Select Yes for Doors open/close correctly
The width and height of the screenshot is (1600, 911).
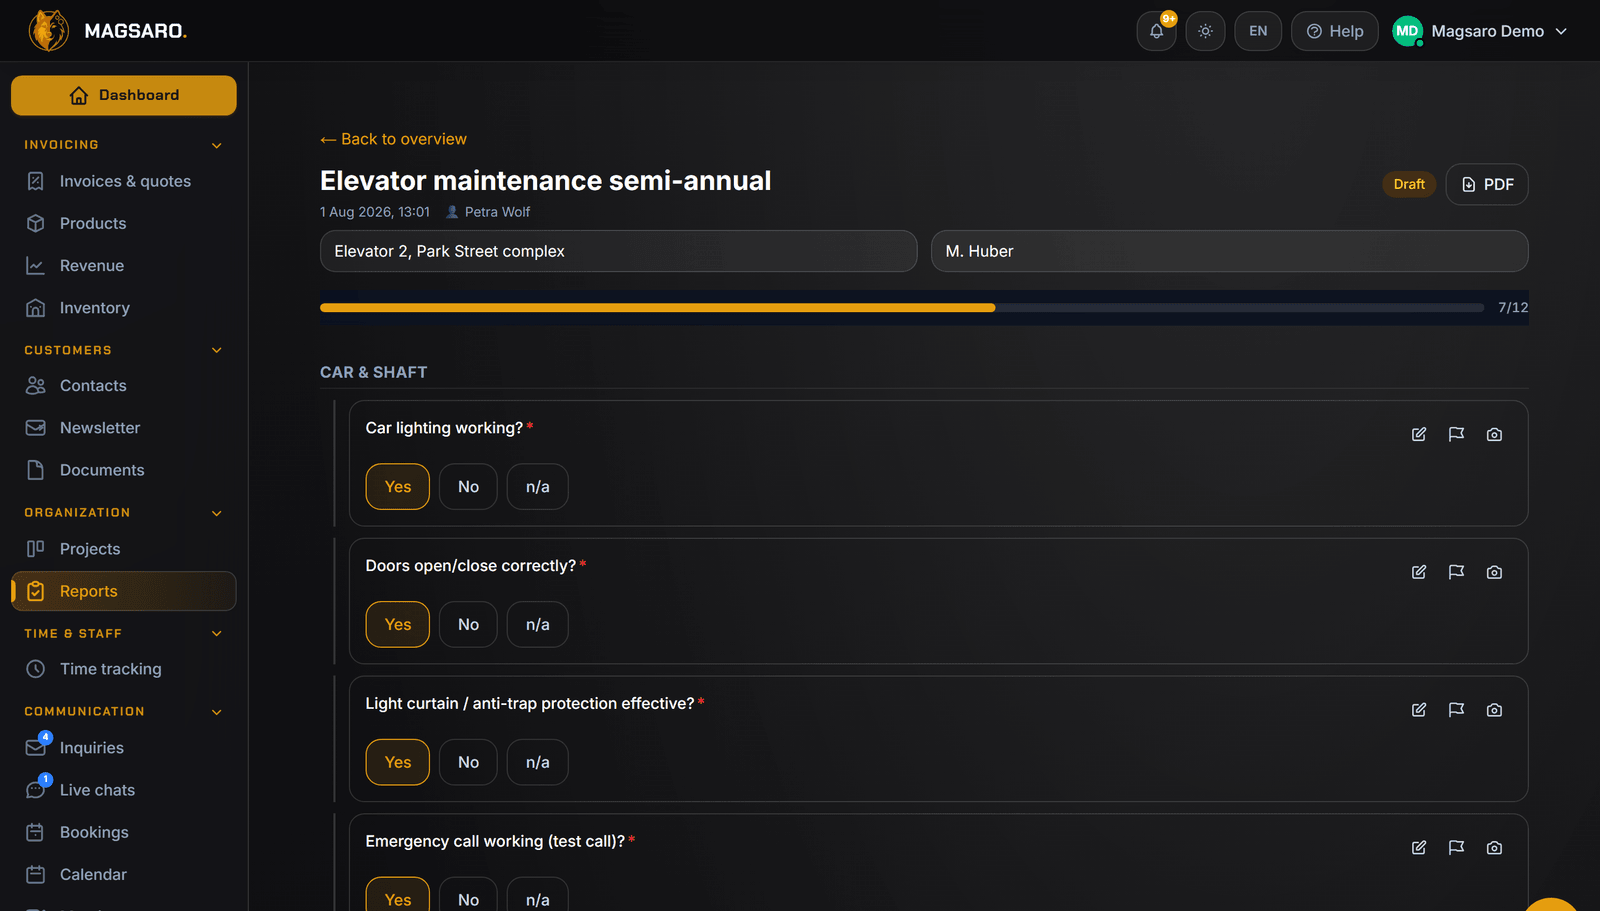coord(398,625)
